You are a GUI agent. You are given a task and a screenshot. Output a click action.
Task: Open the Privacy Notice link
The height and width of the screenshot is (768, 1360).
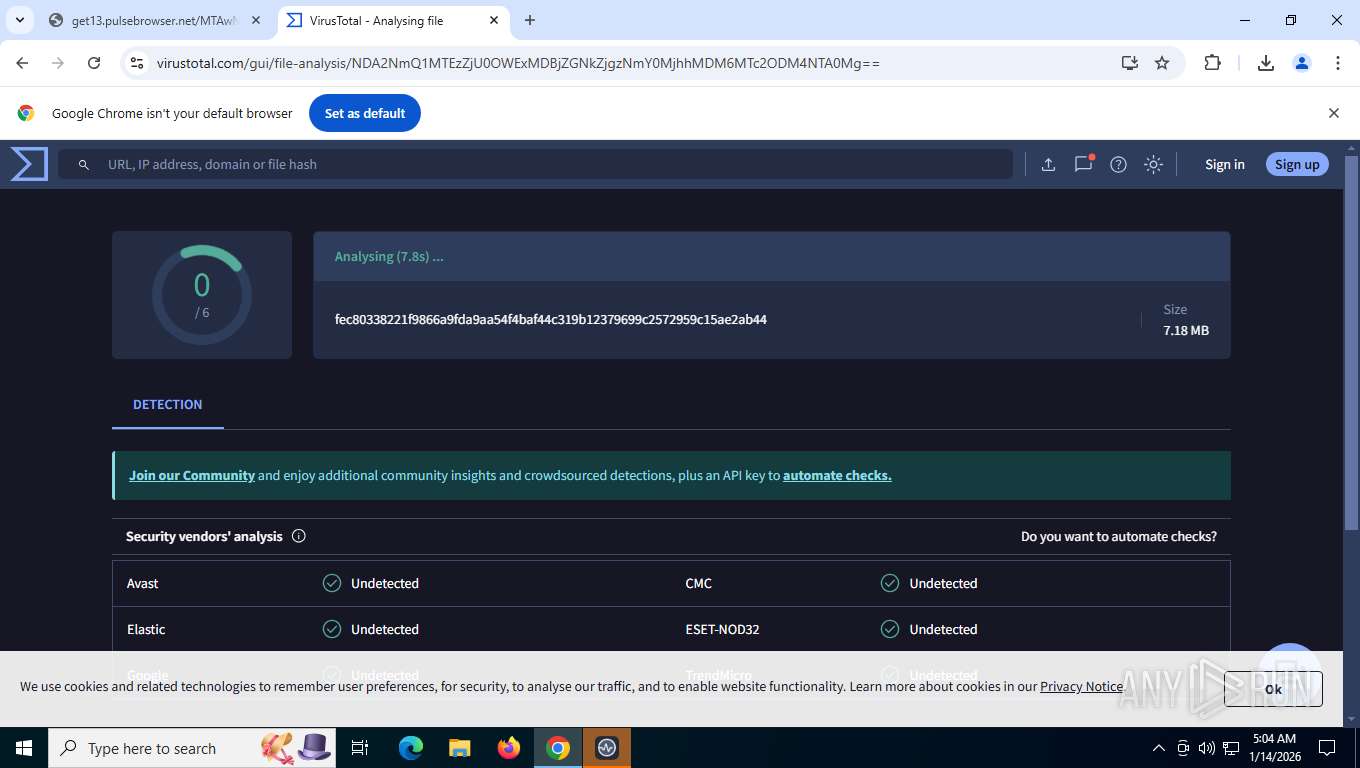[x=1081, y=687]
